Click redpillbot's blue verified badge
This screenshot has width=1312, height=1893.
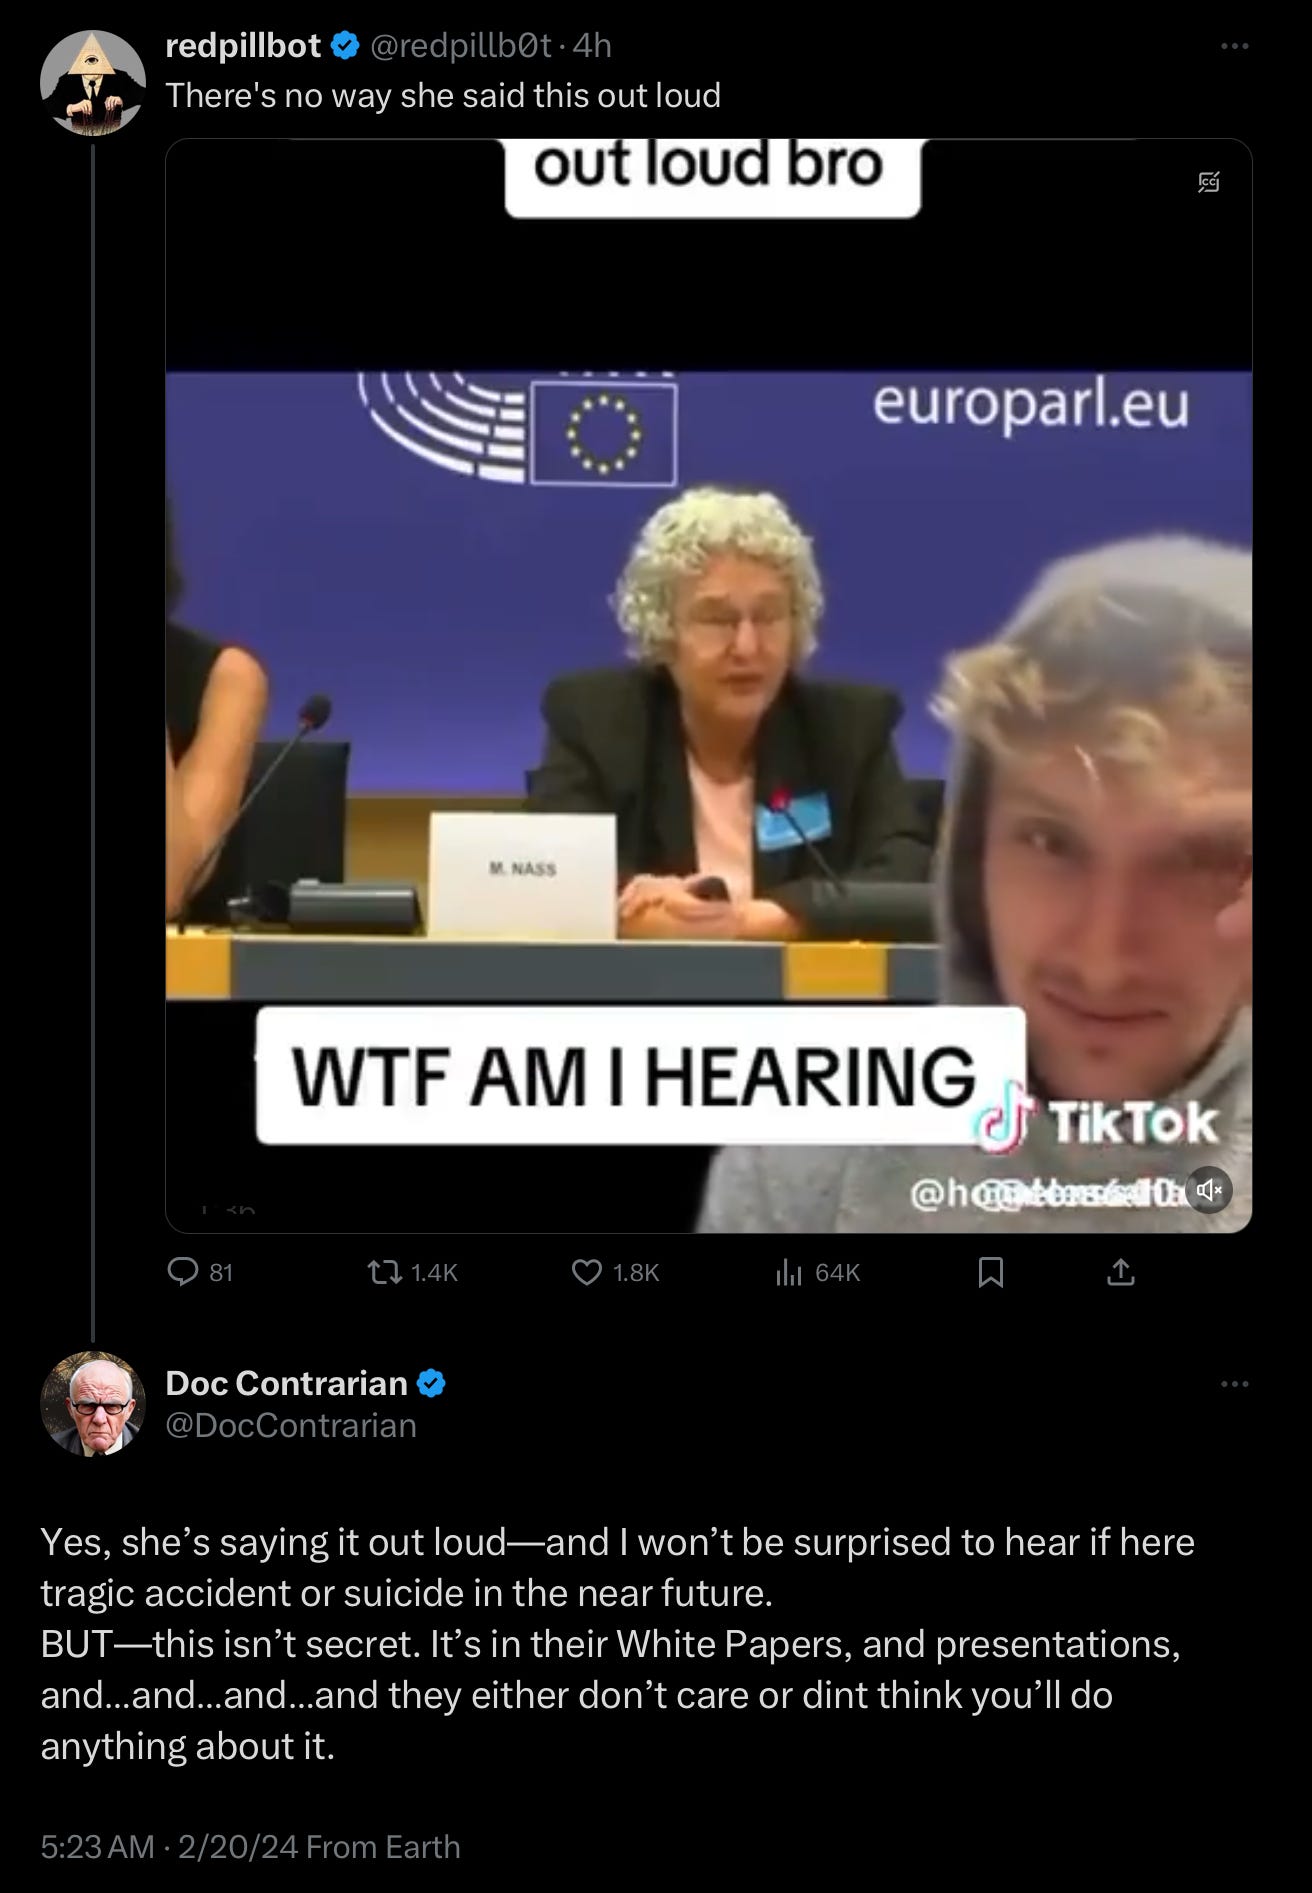[345, 45]
